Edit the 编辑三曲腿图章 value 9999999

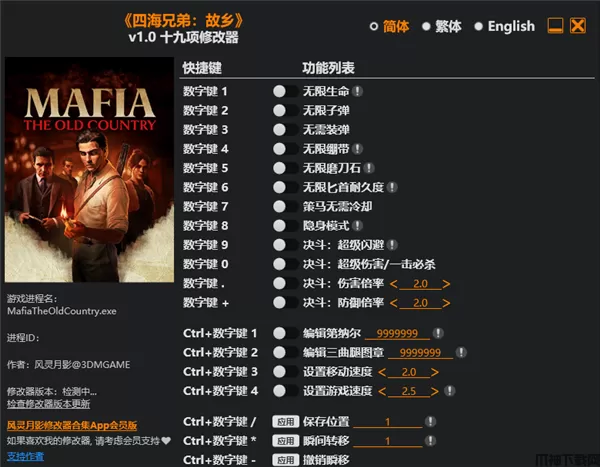point(420,353)
